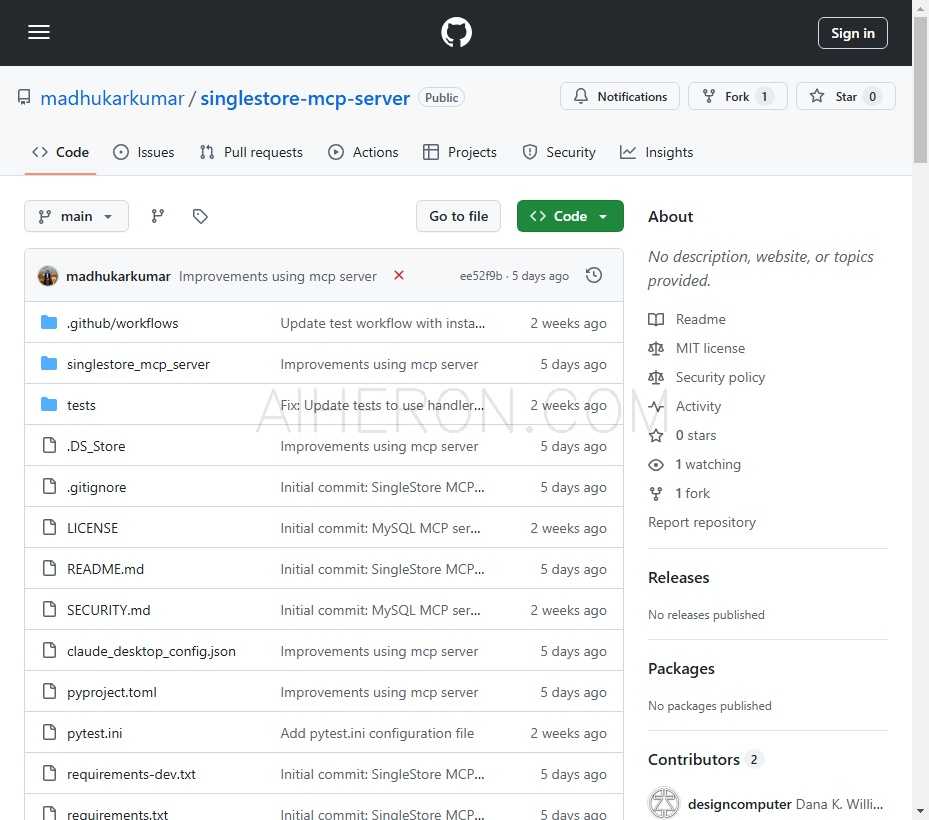Open commit ee52f9b link
Screen dimensions: 929x820
coord(480,276)
